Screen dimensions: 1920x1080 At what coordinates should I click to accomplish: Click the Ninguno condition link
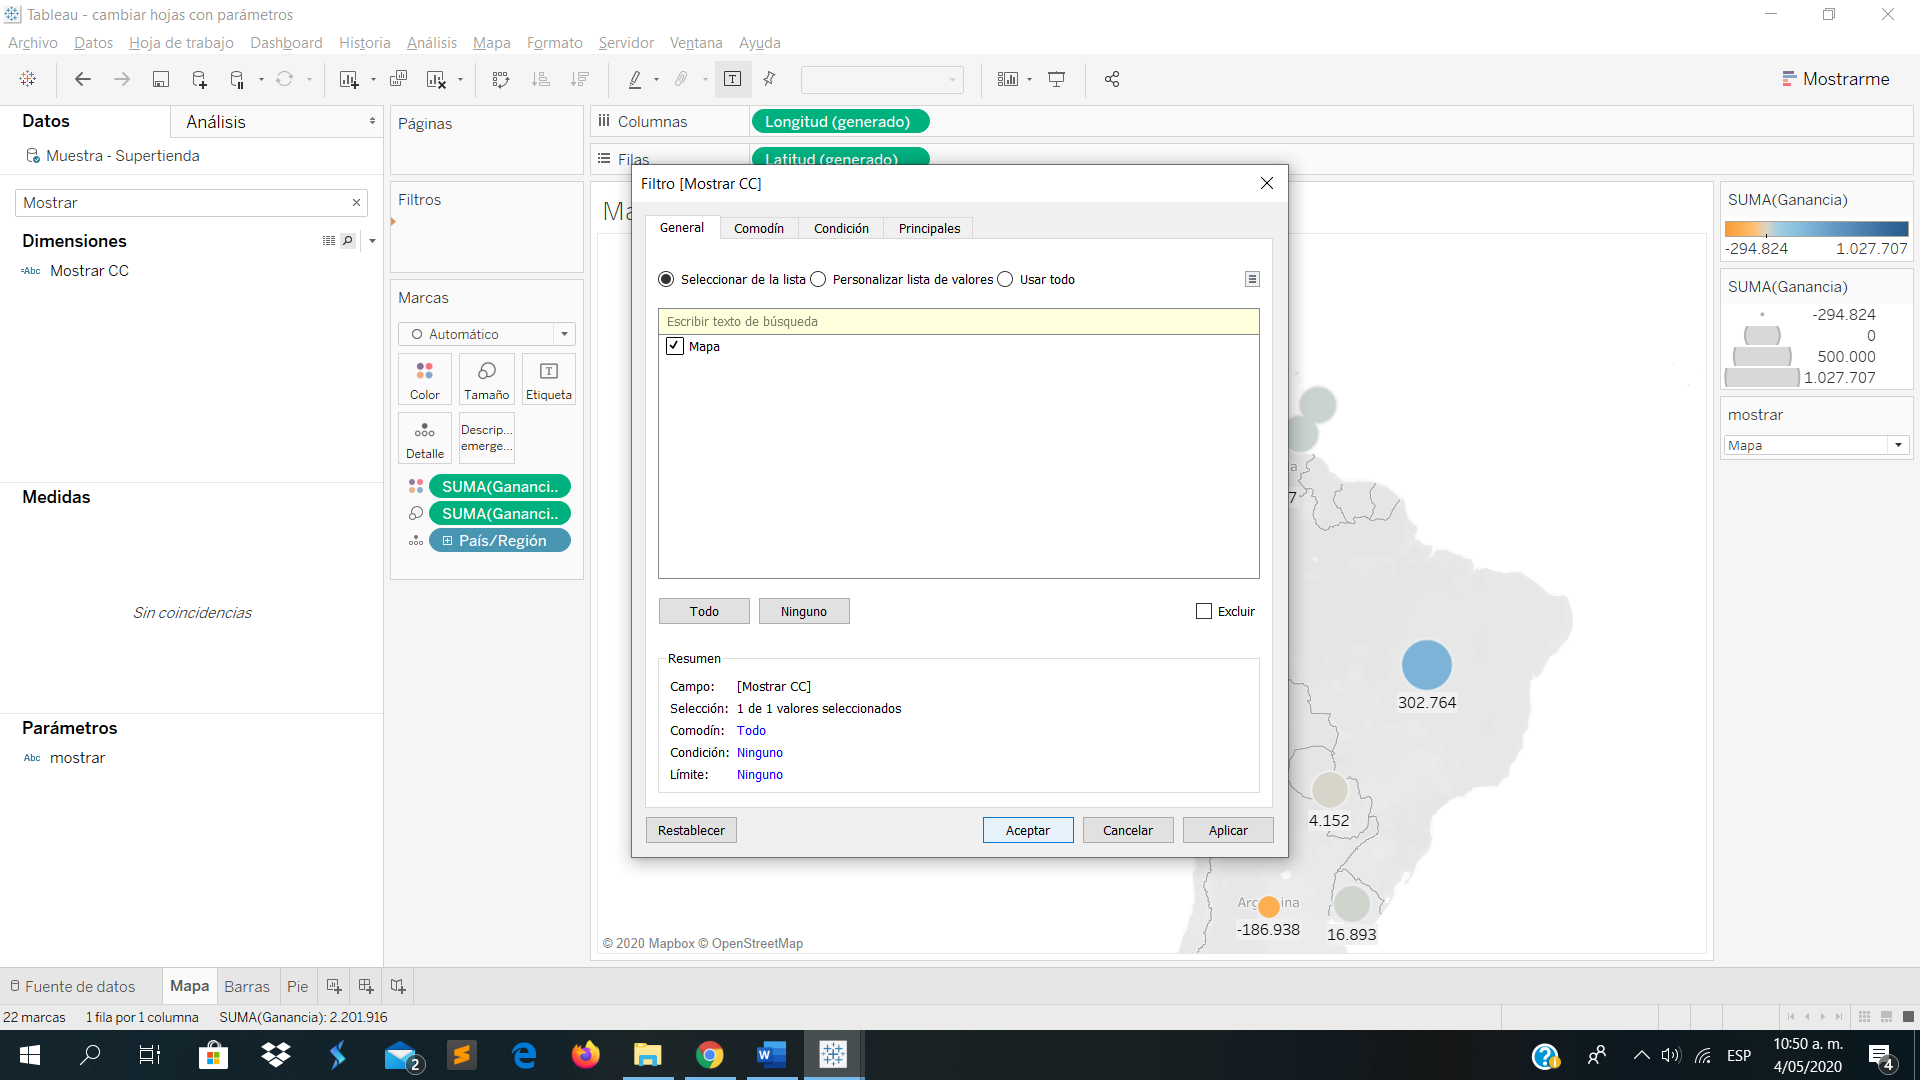(x=759, y=753)
